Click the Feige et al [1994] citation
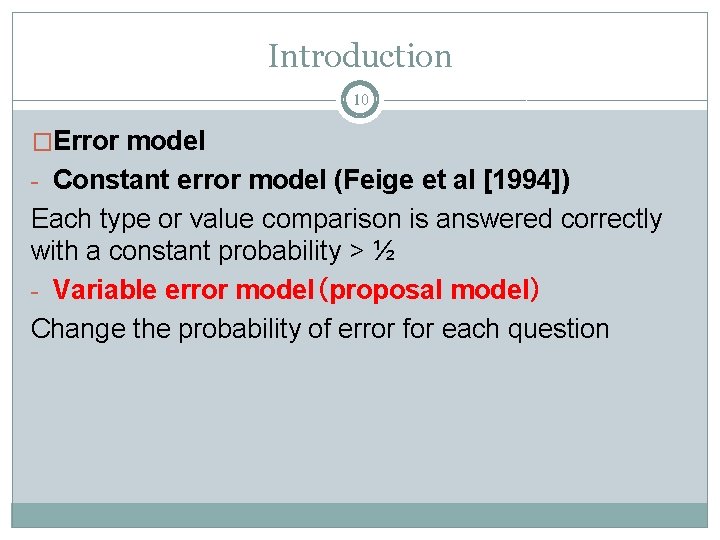 tap(452, 180)
